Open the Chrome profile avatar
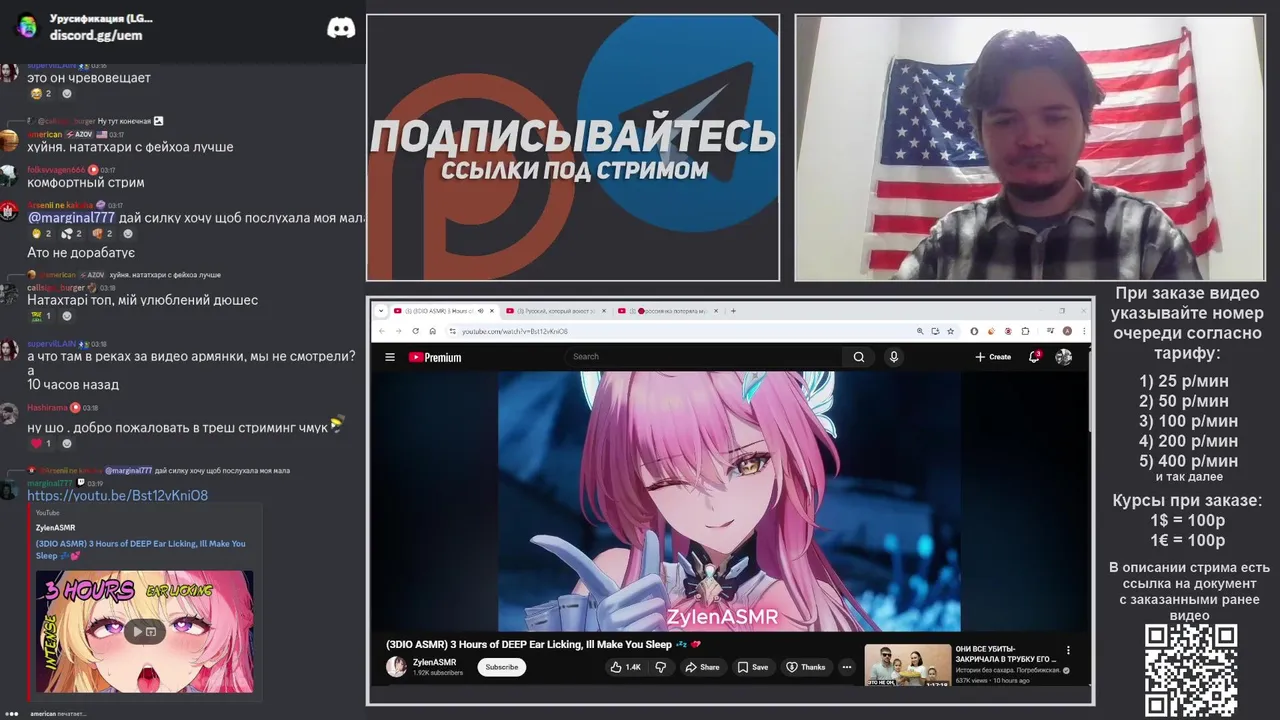This screenshot has width=1280, height=720. pyautogui.click(x=1067, y=331)
